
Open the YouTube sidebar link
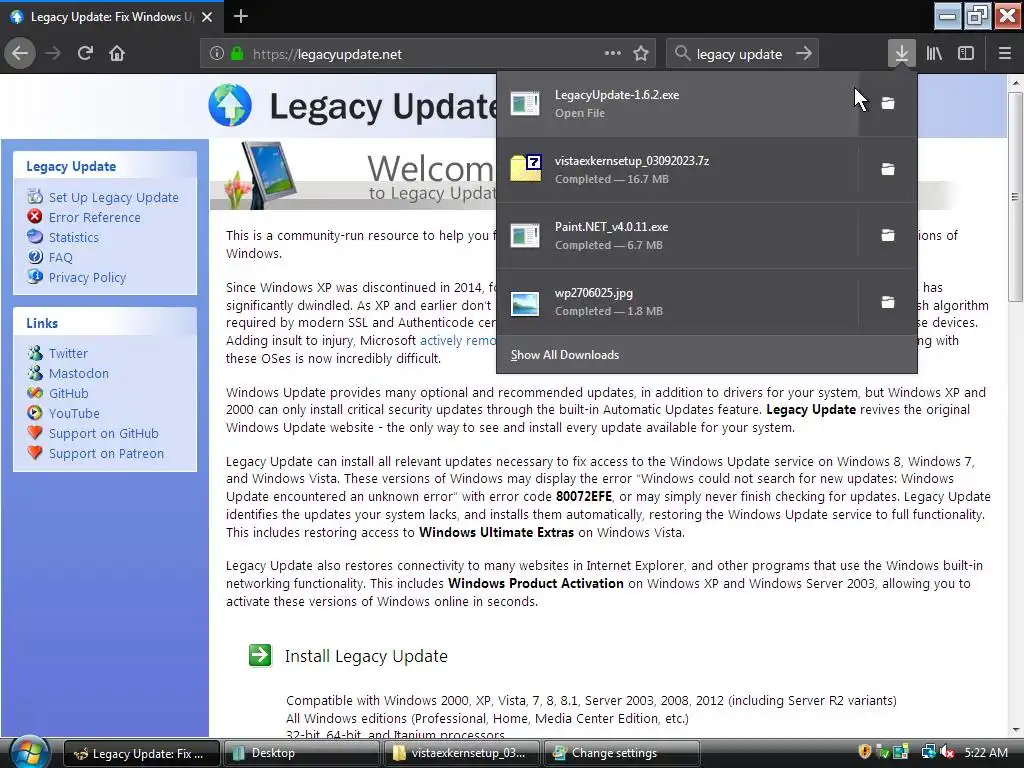click(x=74, y=413)
